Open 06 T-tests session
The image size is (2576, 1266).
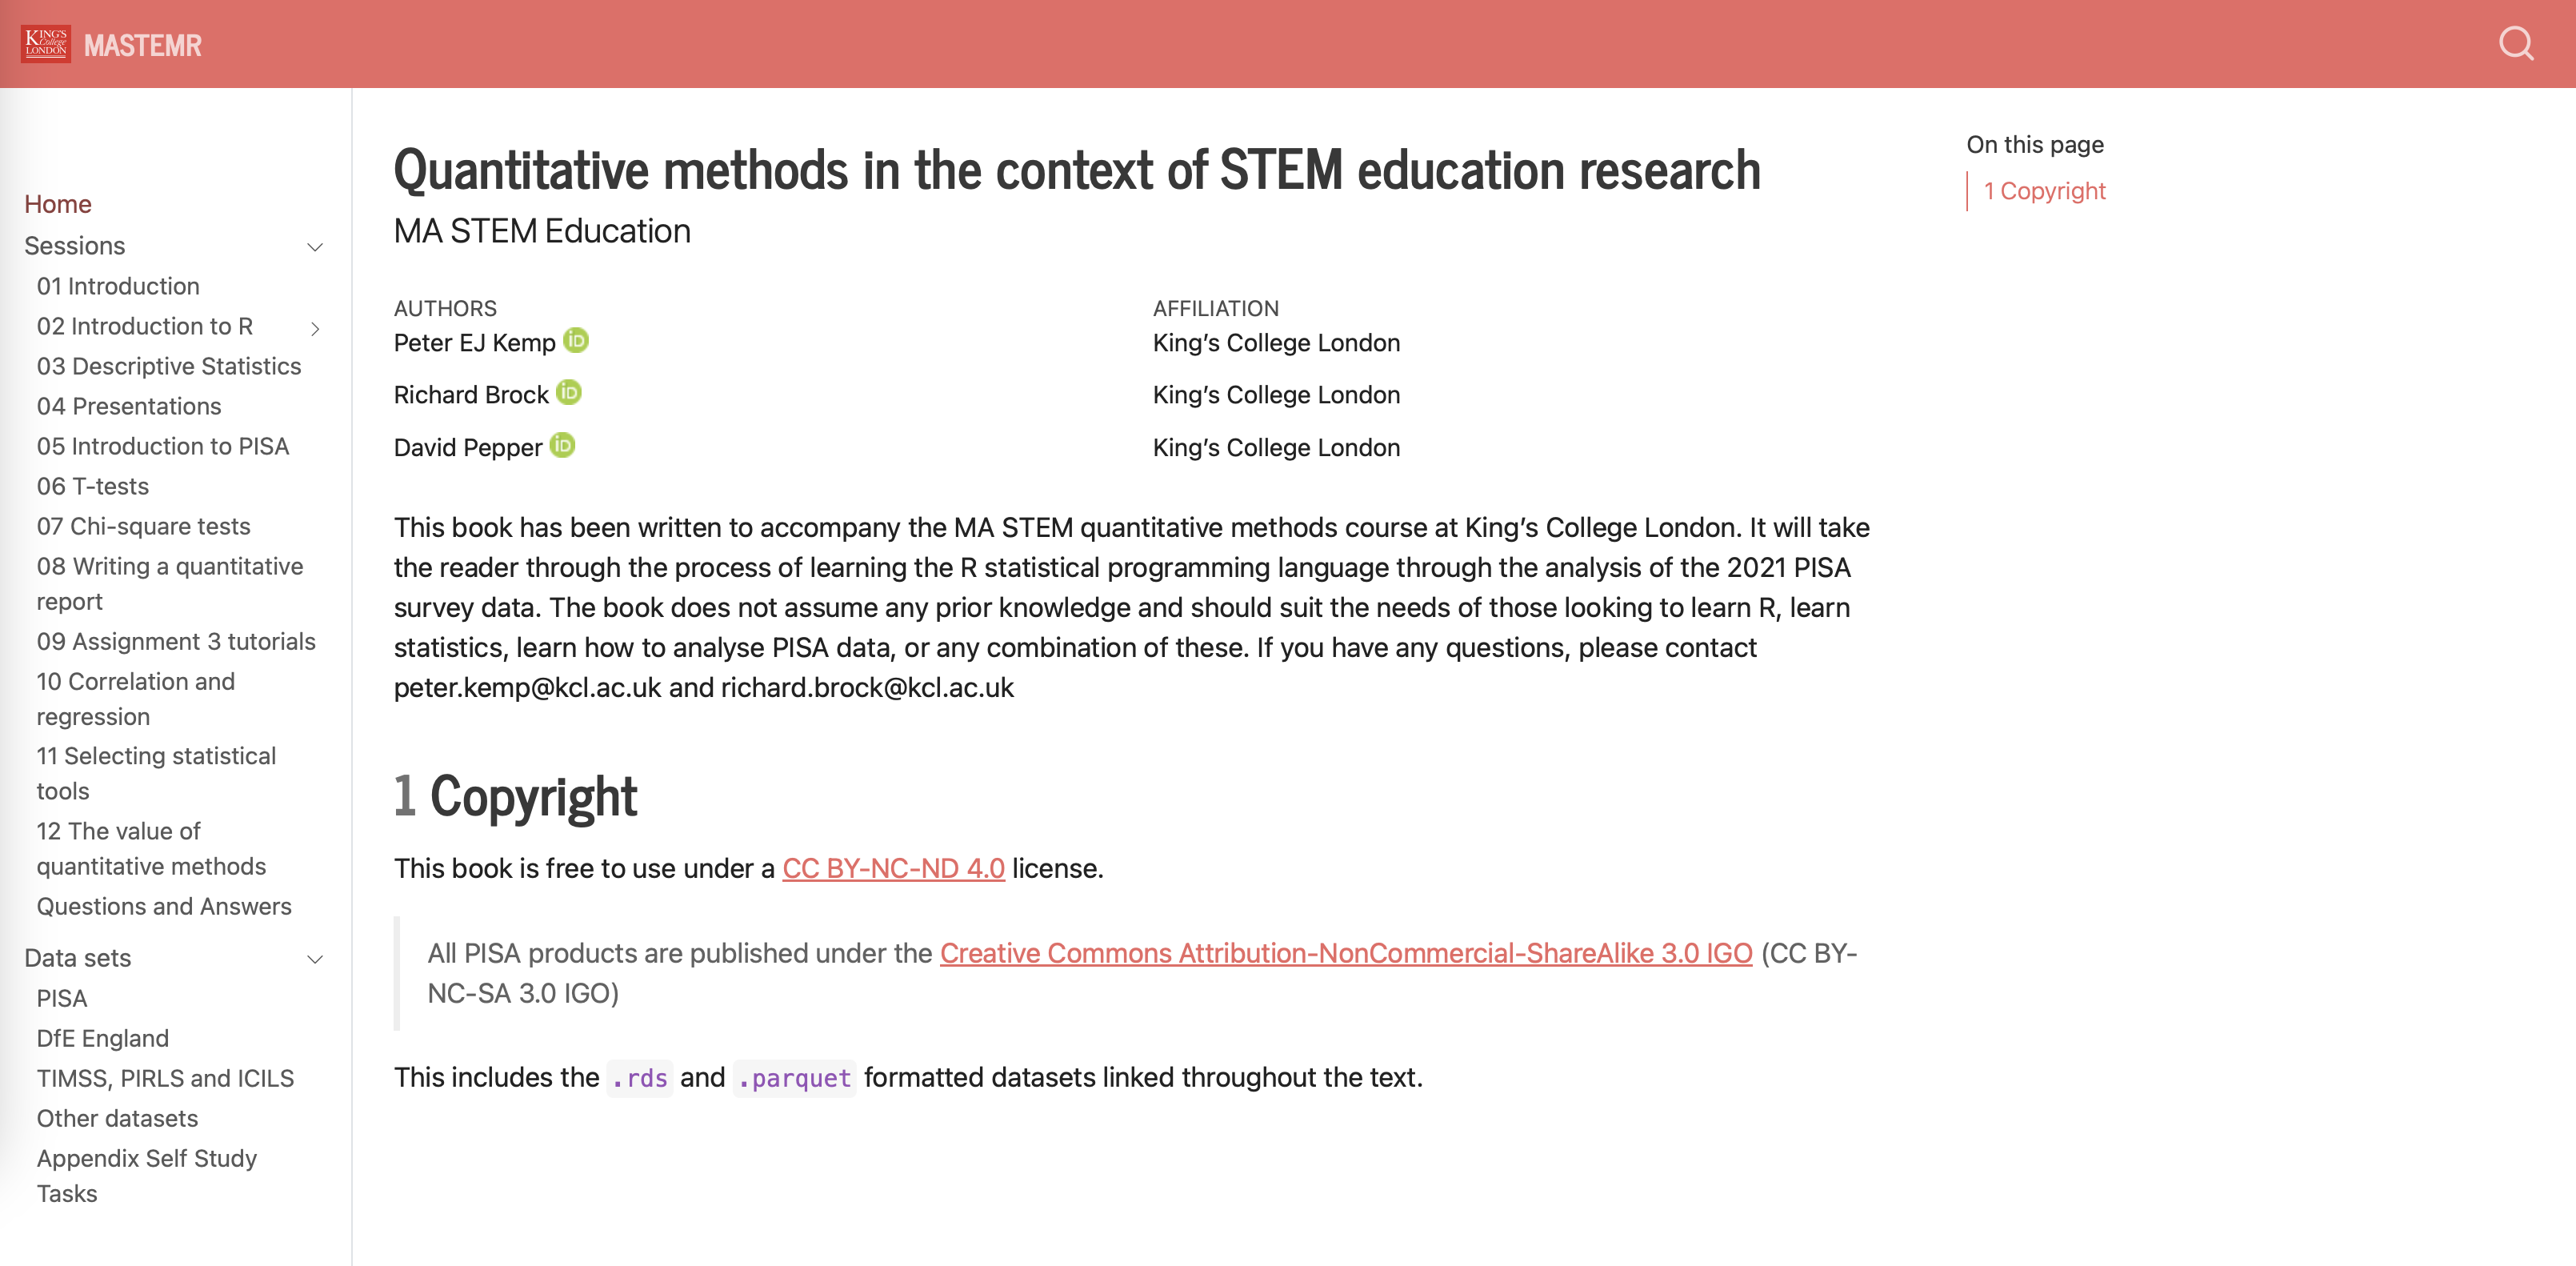[x=93, y=486]
